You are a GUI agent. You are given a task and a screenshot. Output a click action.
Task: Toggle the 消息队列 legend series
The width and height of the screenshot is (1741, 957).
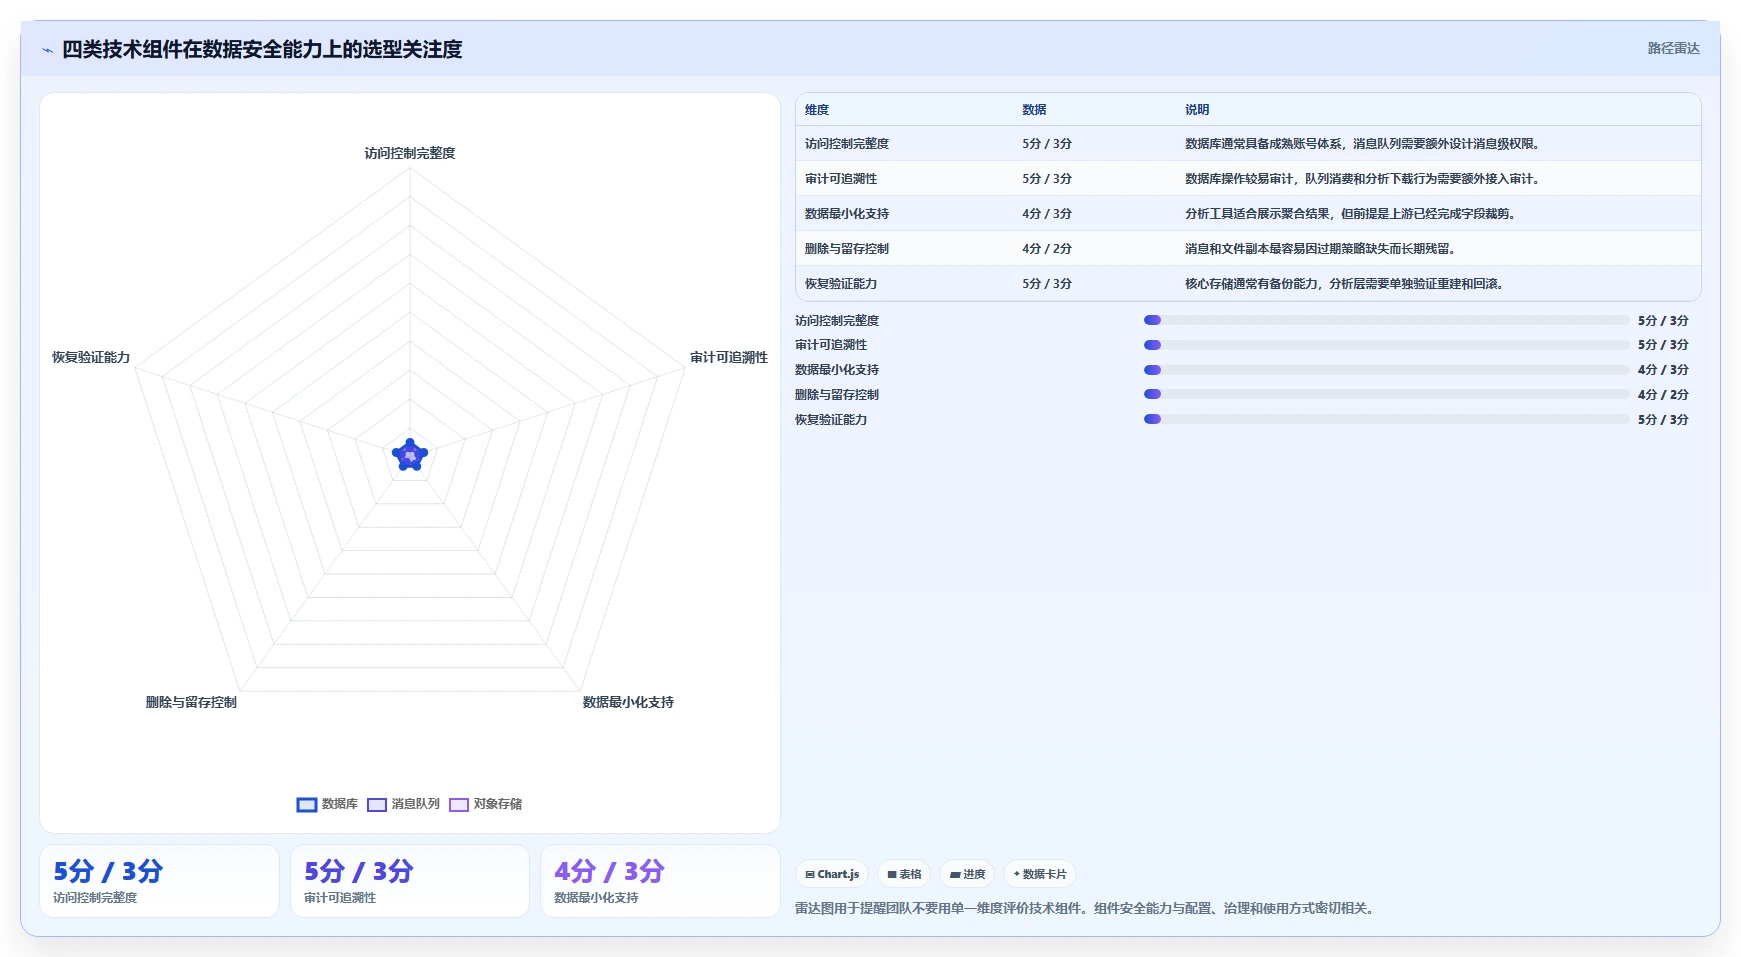[x=403, y=804]
